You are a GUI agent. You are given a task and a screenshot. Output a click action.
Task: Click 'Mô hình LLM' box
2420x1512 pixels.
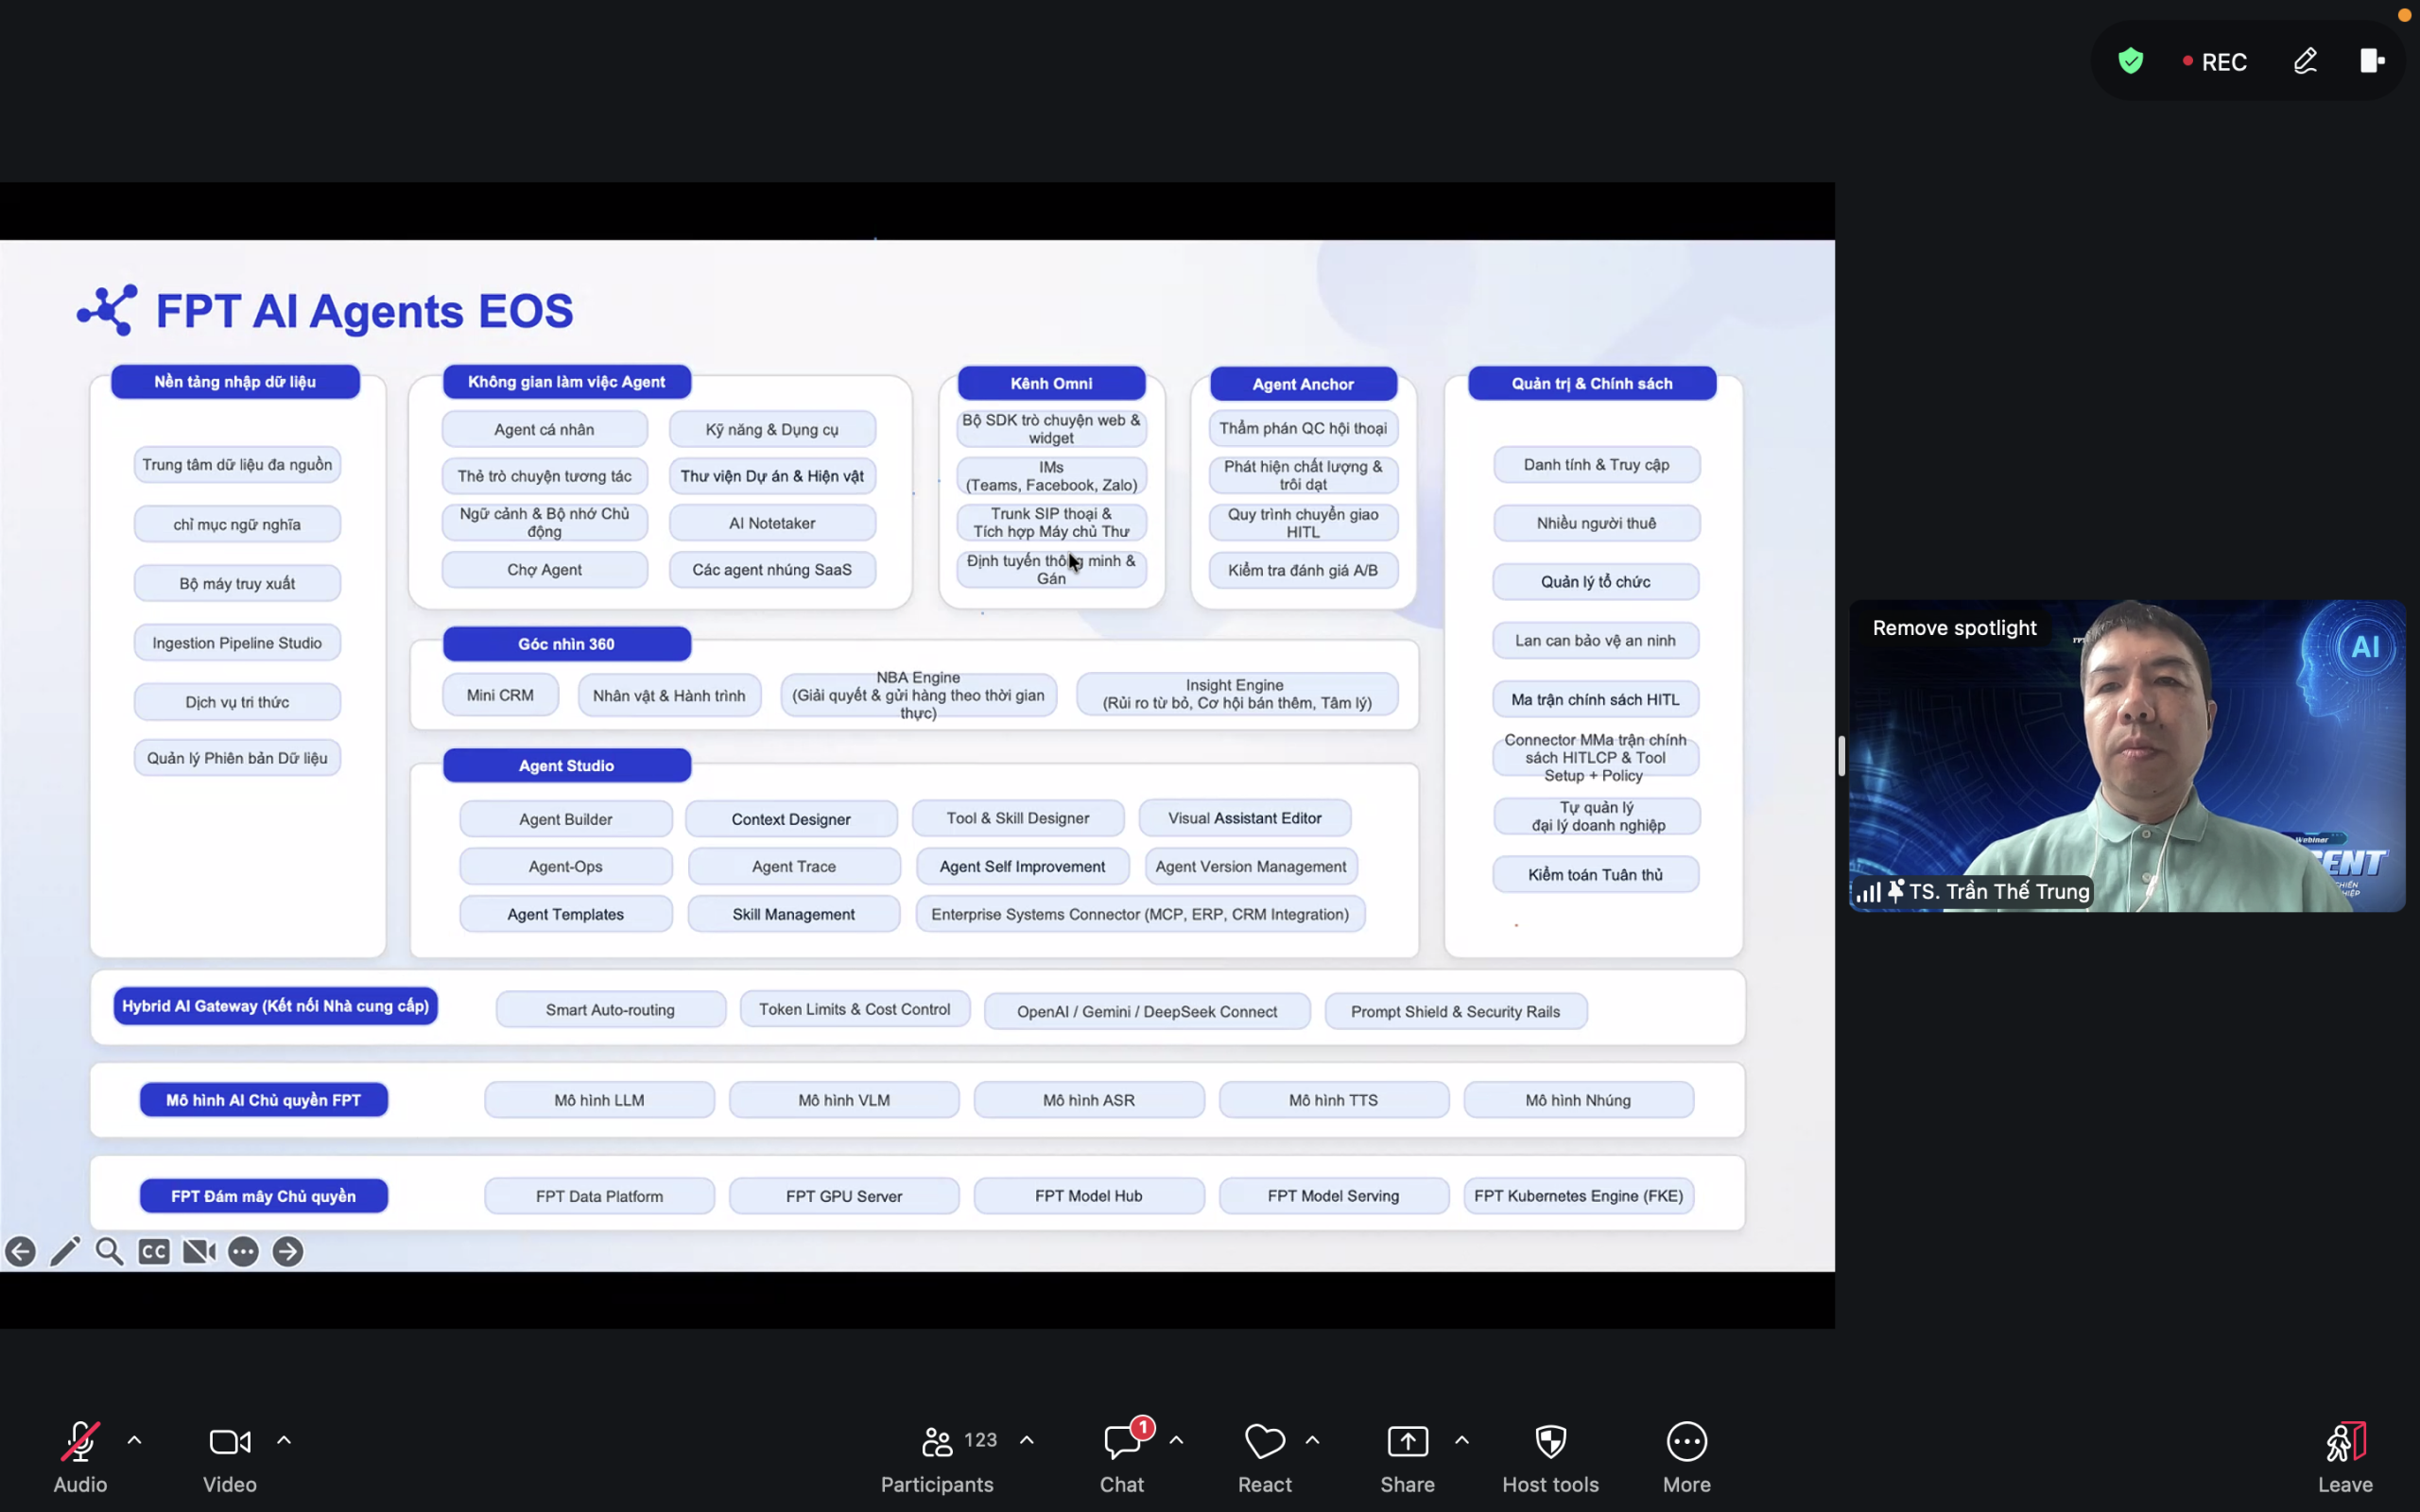(599, 1100)
